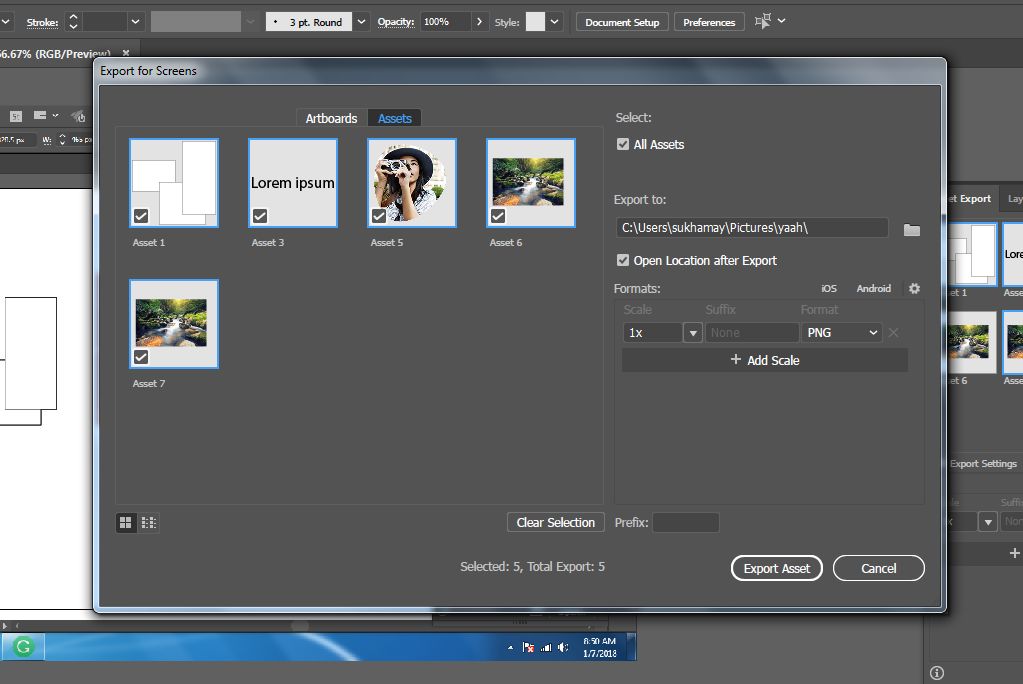Click Add Scale button

[x=765, y=360]
